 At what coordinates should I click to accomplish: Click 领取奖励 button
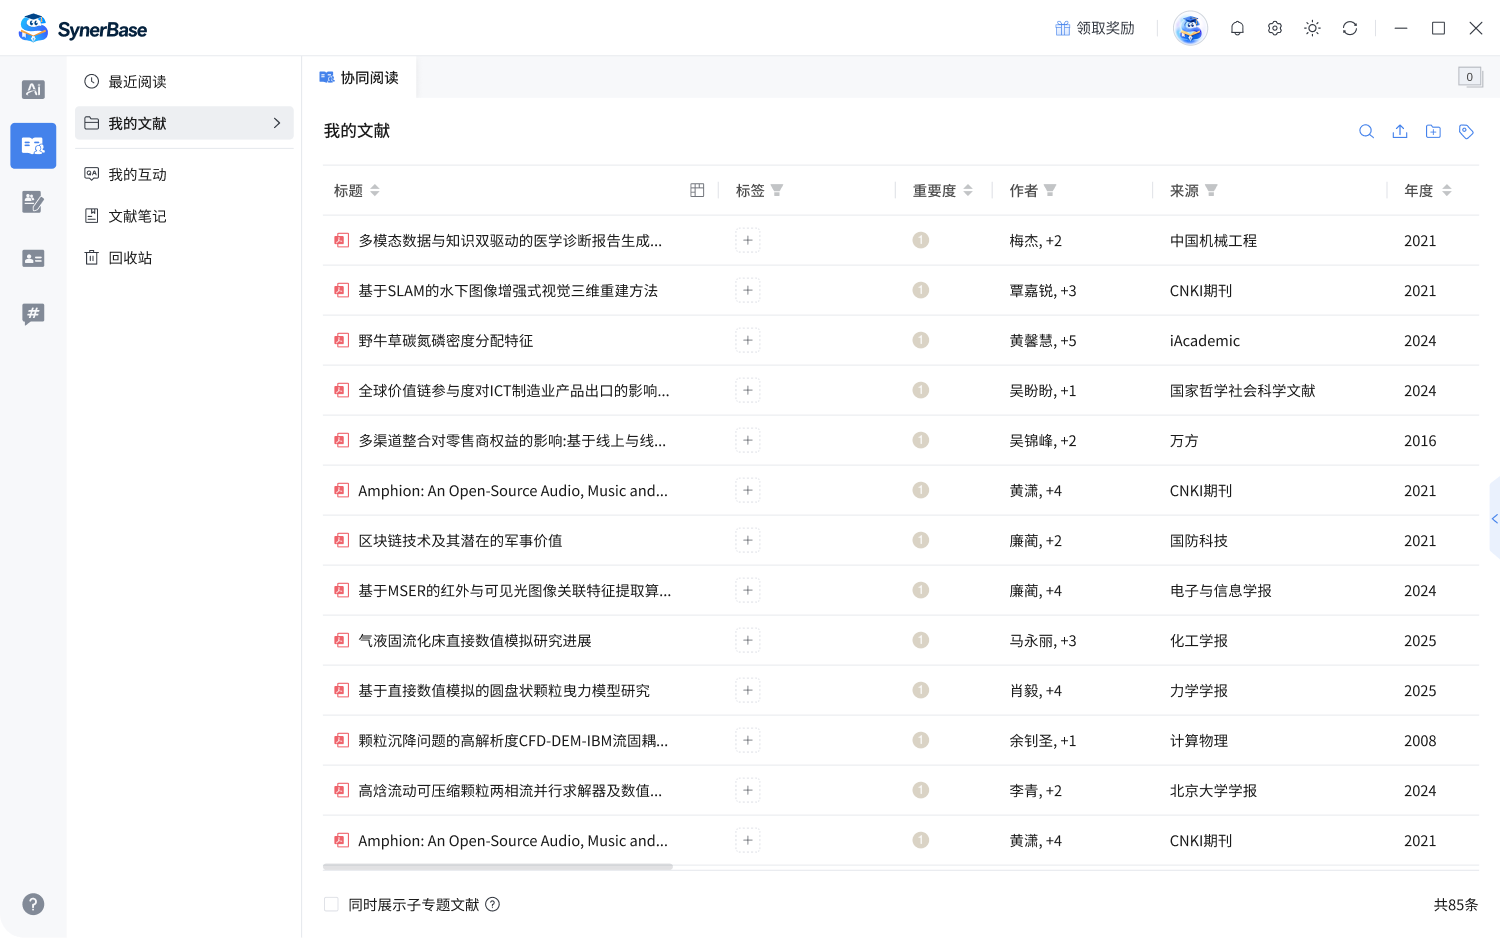(x=1095, y=28)
